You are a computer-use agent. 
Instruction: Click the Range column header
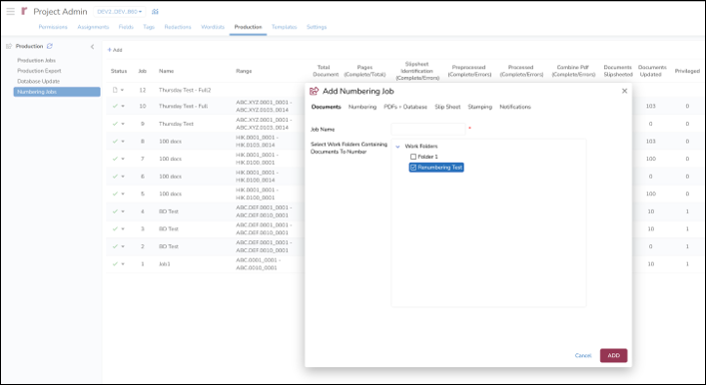[x=244, y=71]
